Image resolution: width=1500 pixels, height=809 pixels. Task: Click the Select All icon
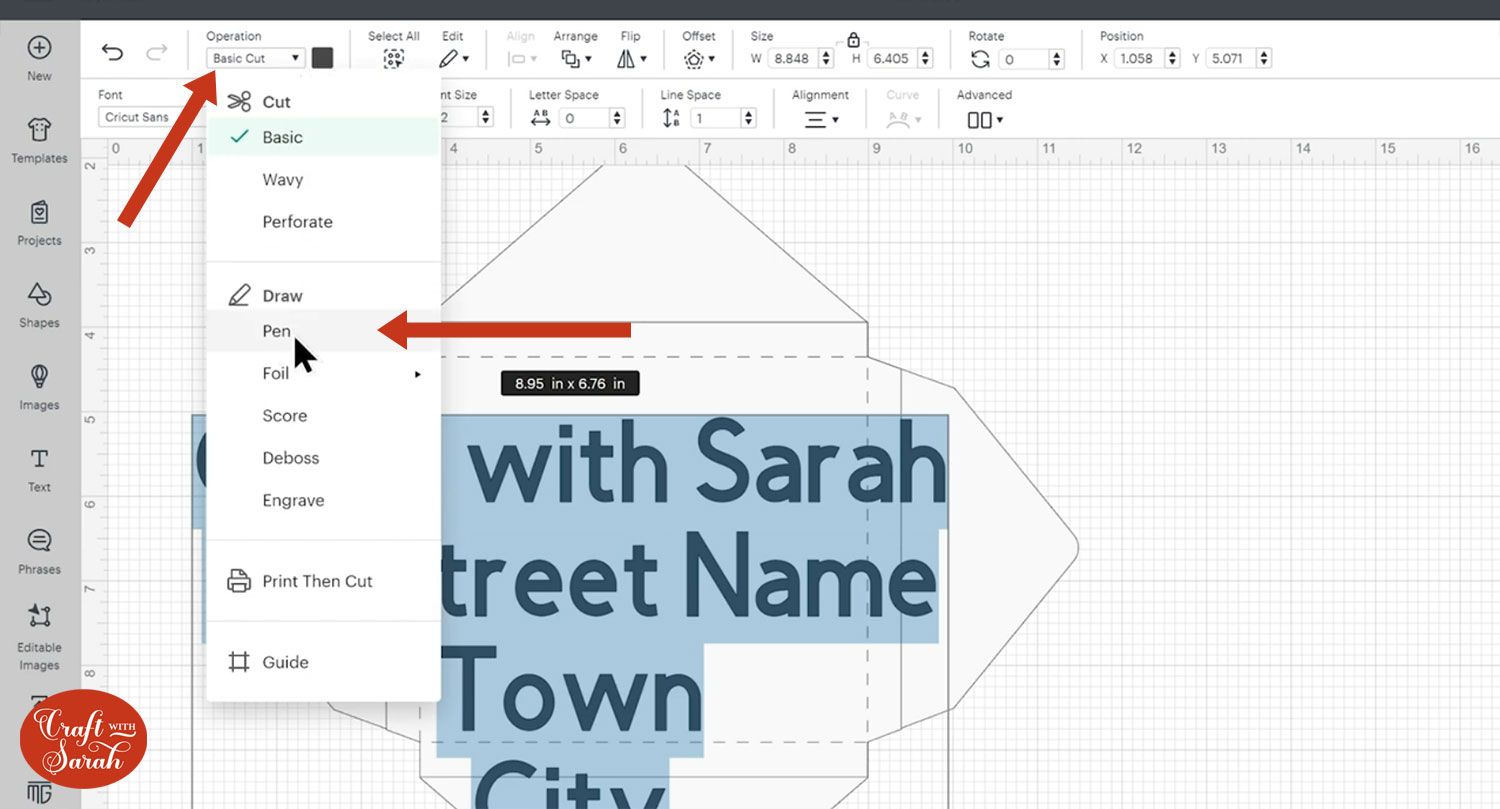point(393,59)
